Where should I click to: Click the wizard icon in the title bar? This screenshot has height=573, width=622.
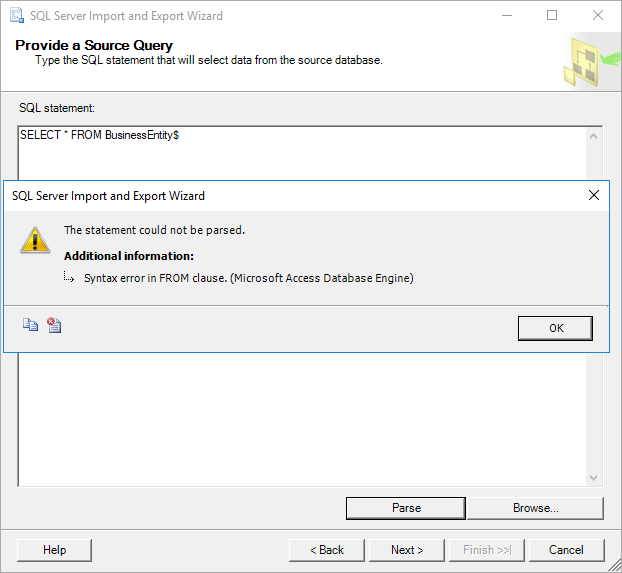pyautogui.click(x=18, y=16)
